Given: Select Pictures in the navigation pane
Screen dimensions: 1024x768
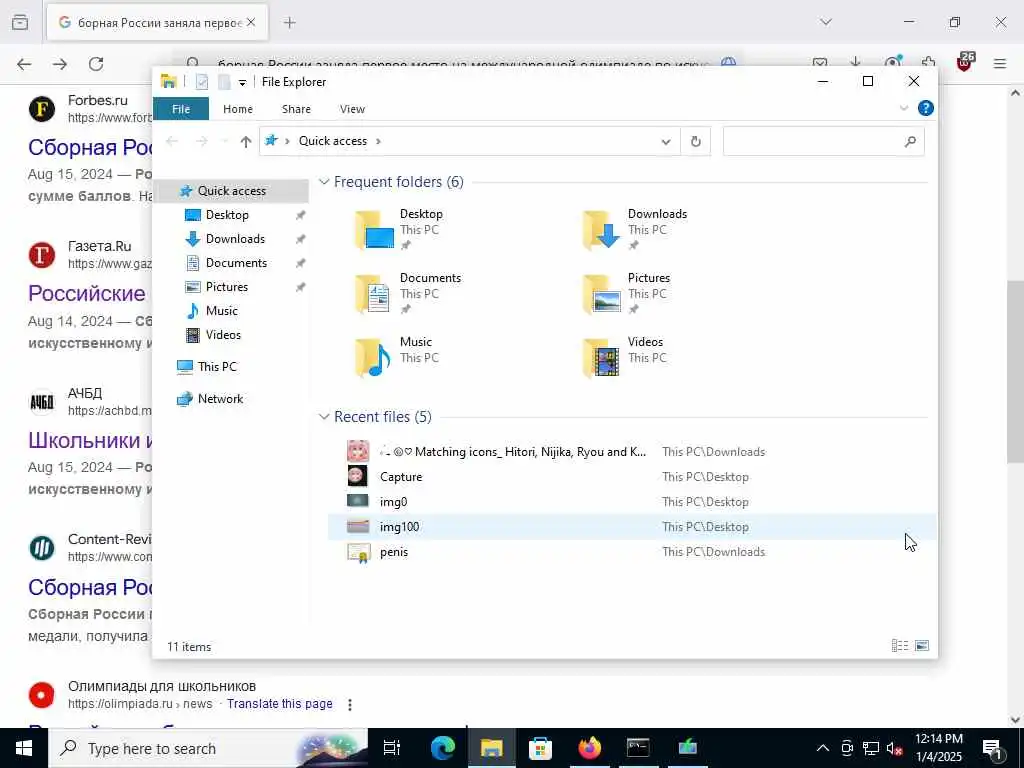Looking at the screenshot, I should [x=226, y=287].
